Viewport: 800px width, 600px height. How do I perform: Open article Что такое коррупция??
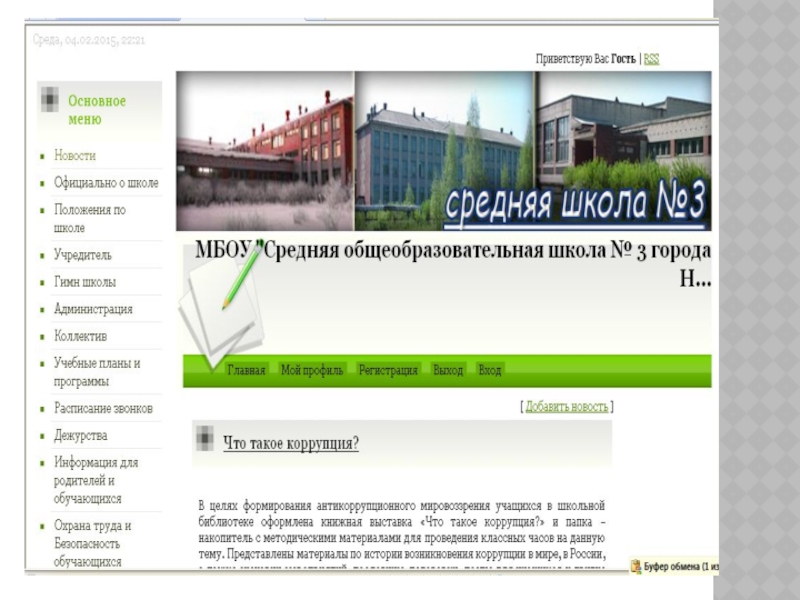click(x=291, y=443)
